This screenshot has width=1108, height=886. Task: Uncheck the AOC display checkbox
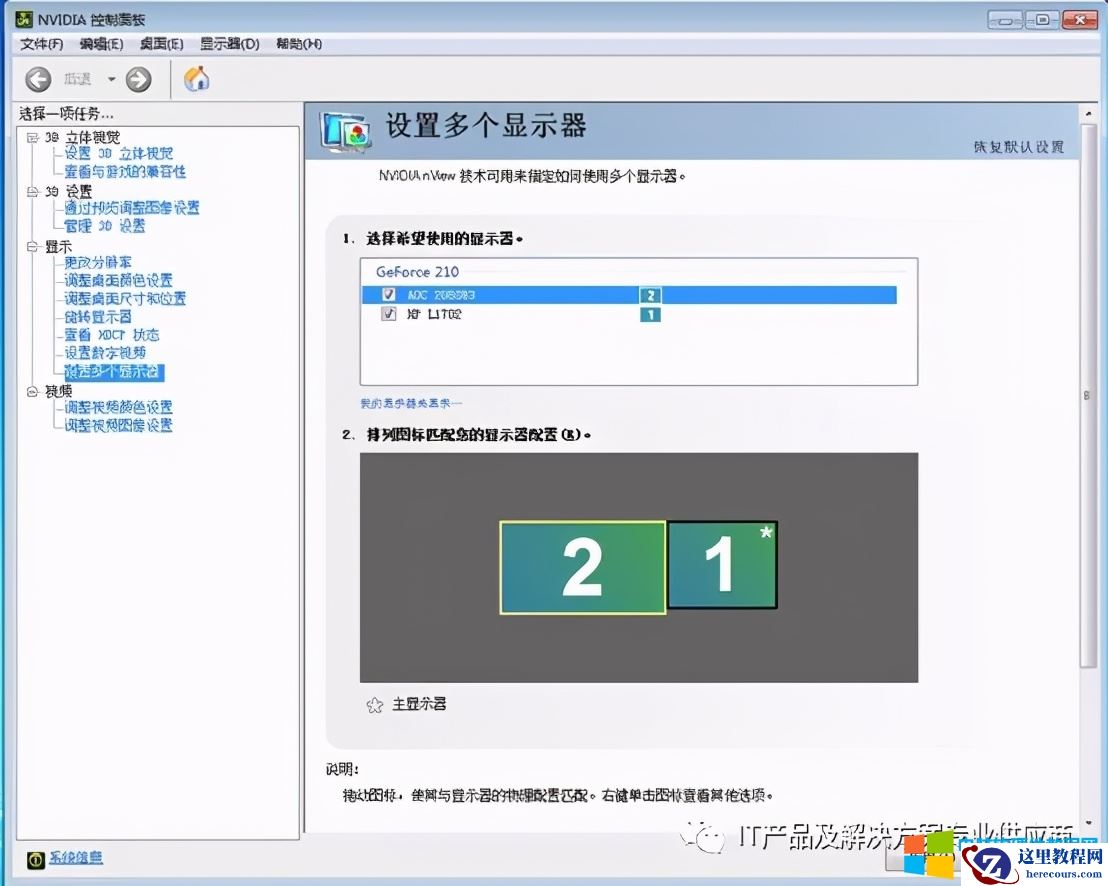389,294
